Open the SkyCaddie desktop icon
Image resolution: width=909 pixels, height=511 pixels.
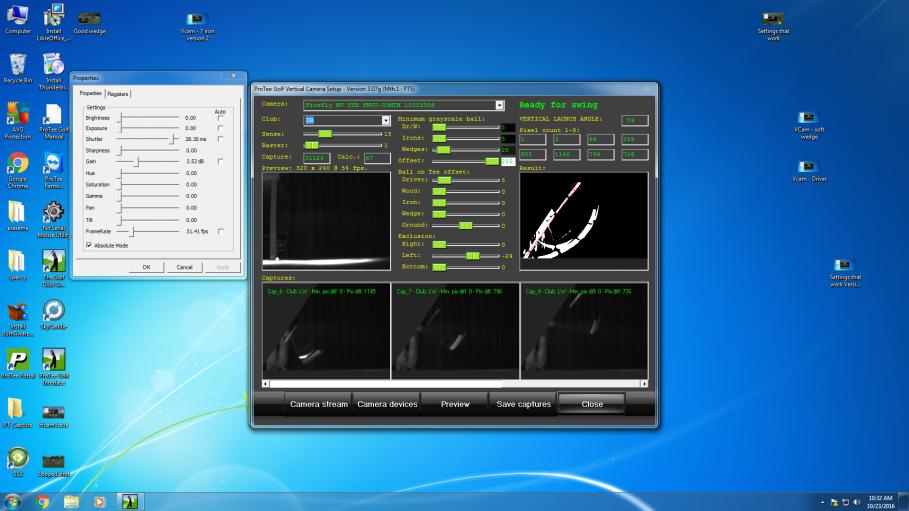click(x=53, y=314)
